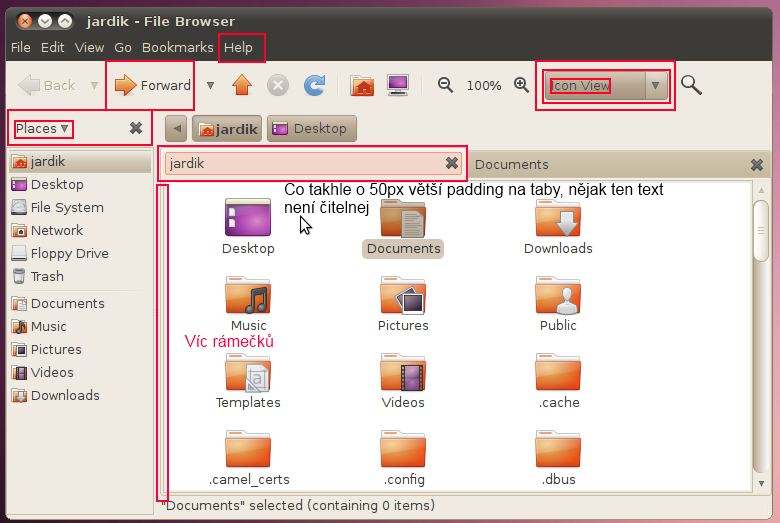Open the Home folder toolbar icon
This screenshot has width=780, height=523.
coord(362,86)
